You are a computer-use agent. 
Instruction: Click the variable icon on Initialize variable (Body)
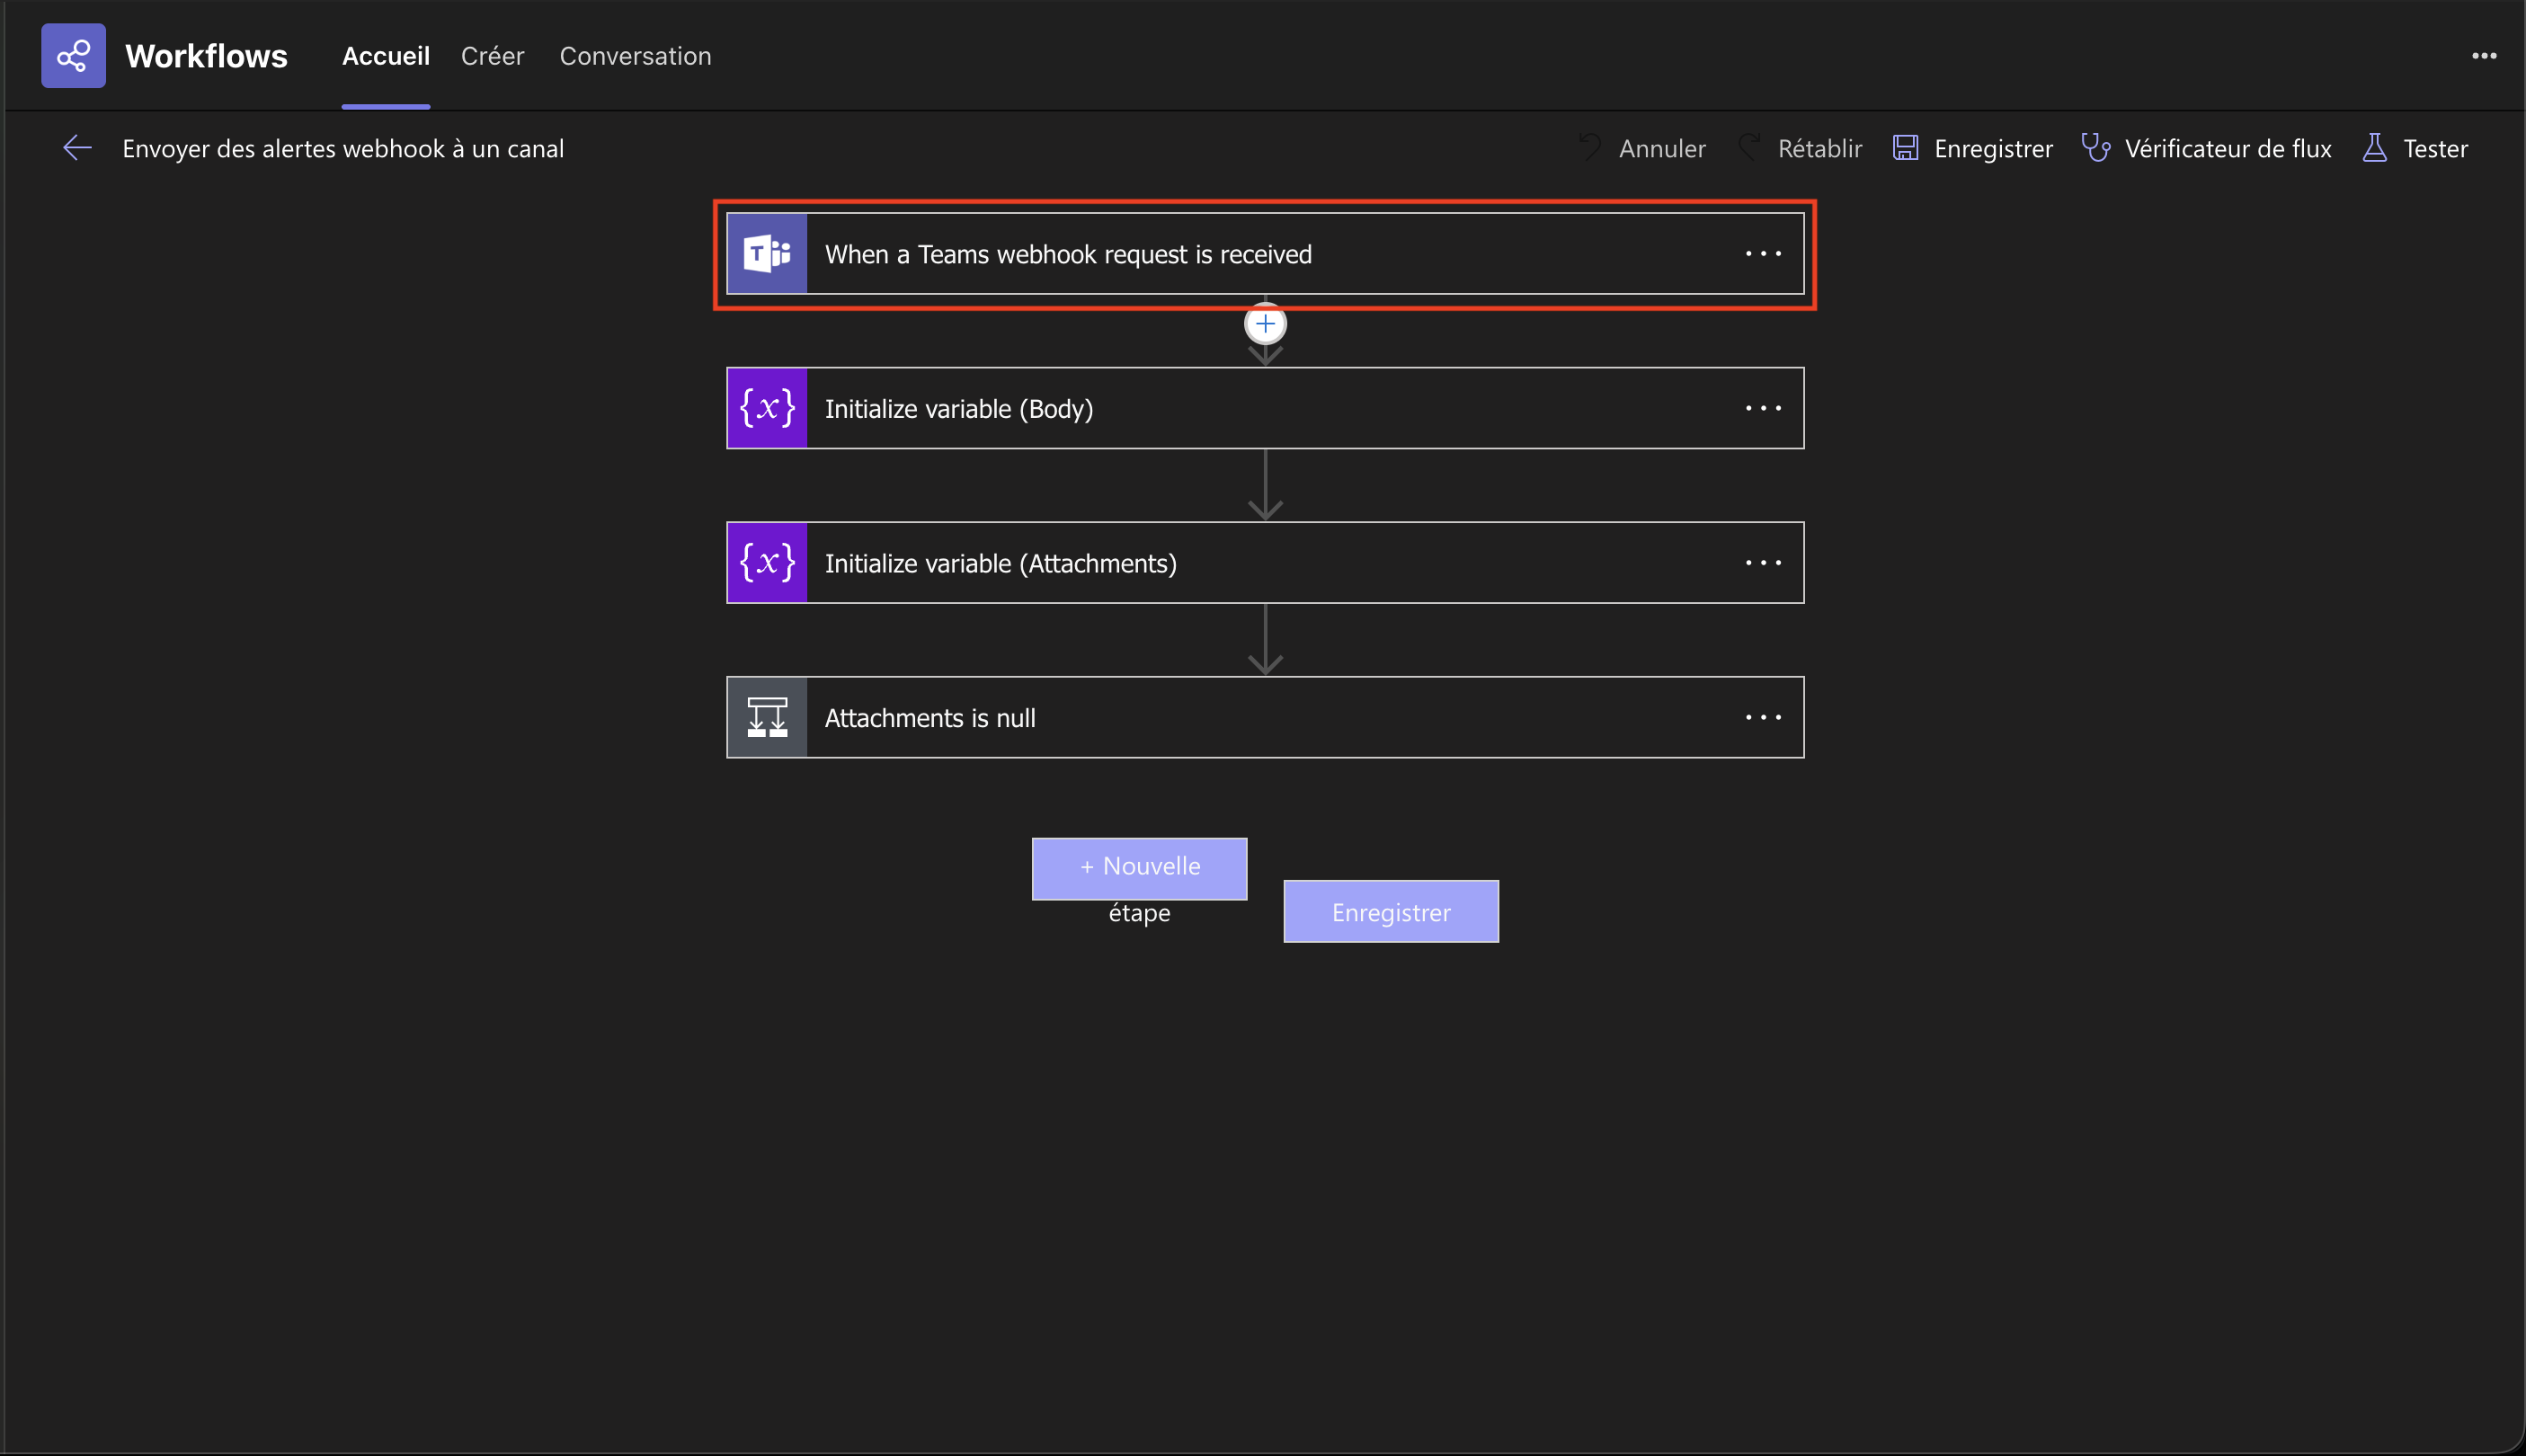click(767, 408)
